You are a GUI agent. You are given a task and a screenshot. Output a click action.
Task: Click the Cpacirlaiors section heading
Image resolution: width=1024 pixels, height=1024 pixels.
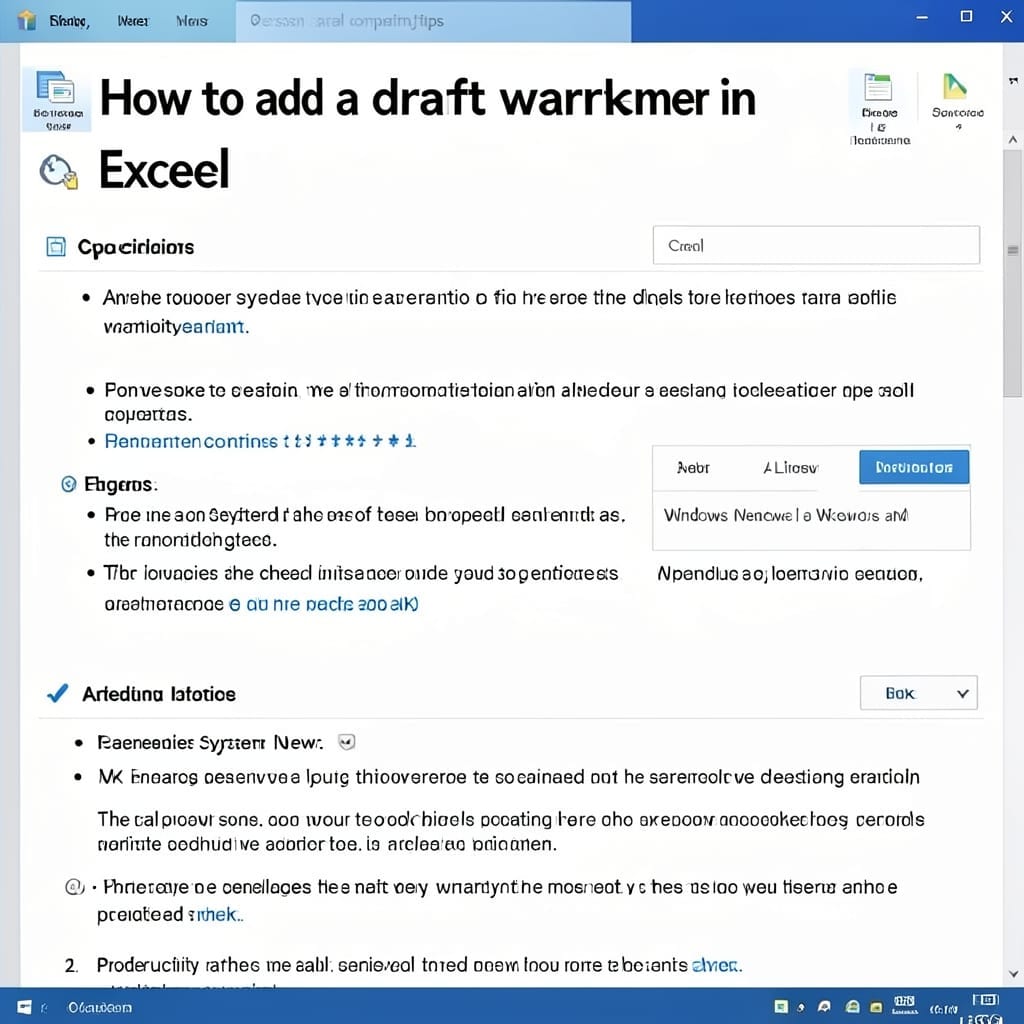point(136,247)
